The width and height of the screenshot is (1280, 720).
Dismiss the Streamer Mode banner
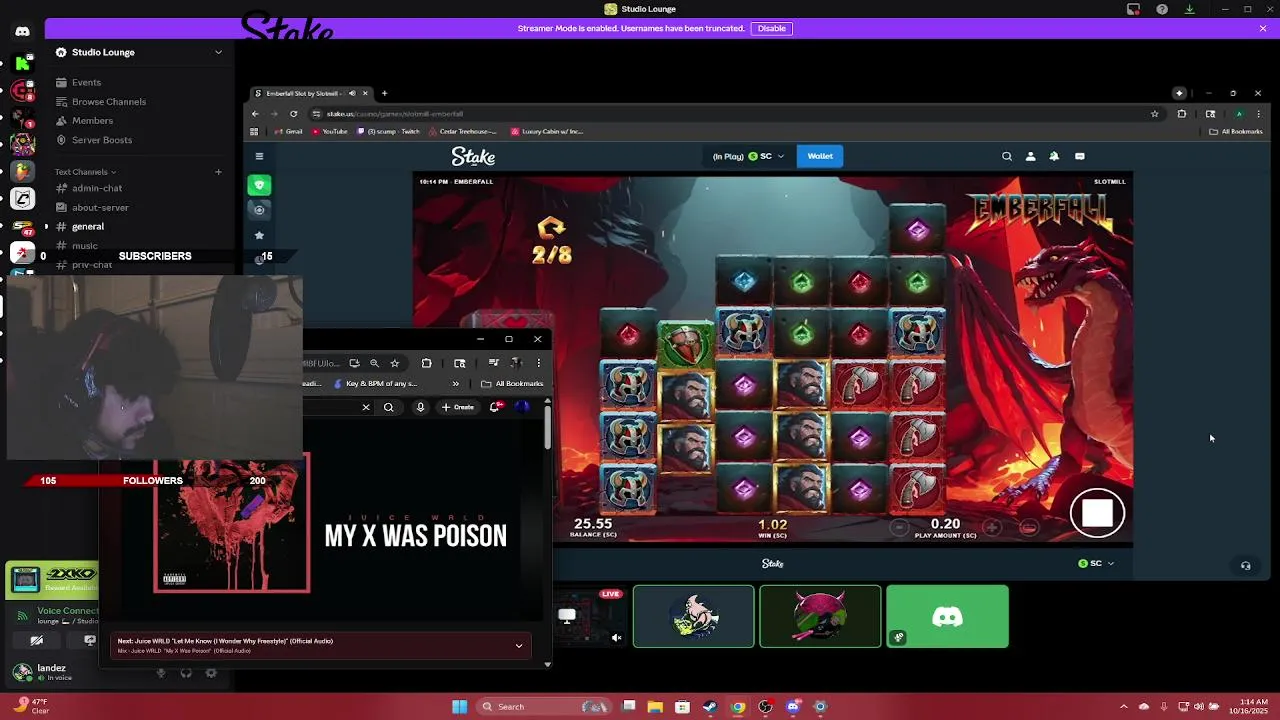[x=1263, y=28]
